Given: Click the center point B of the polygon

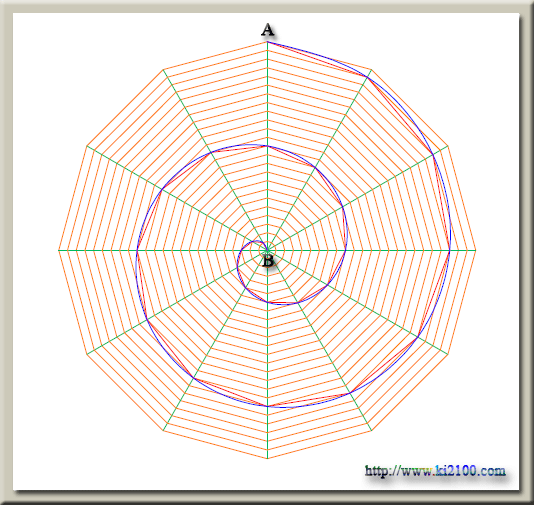Looking at the screenshot, I should (267, 251).
